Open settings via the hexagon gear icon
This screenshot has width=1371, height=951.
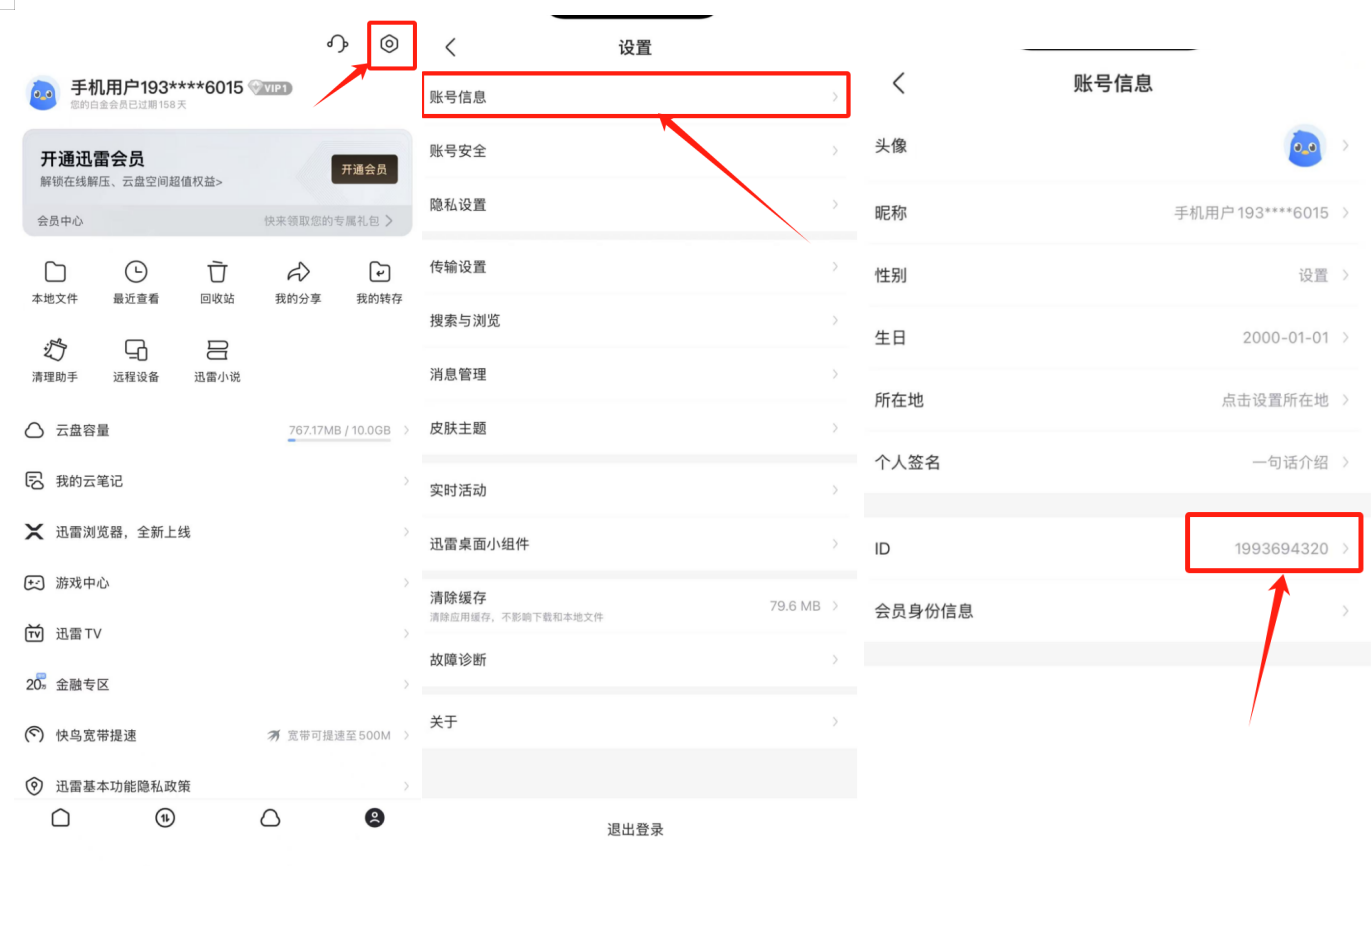[x=390, y=44]
